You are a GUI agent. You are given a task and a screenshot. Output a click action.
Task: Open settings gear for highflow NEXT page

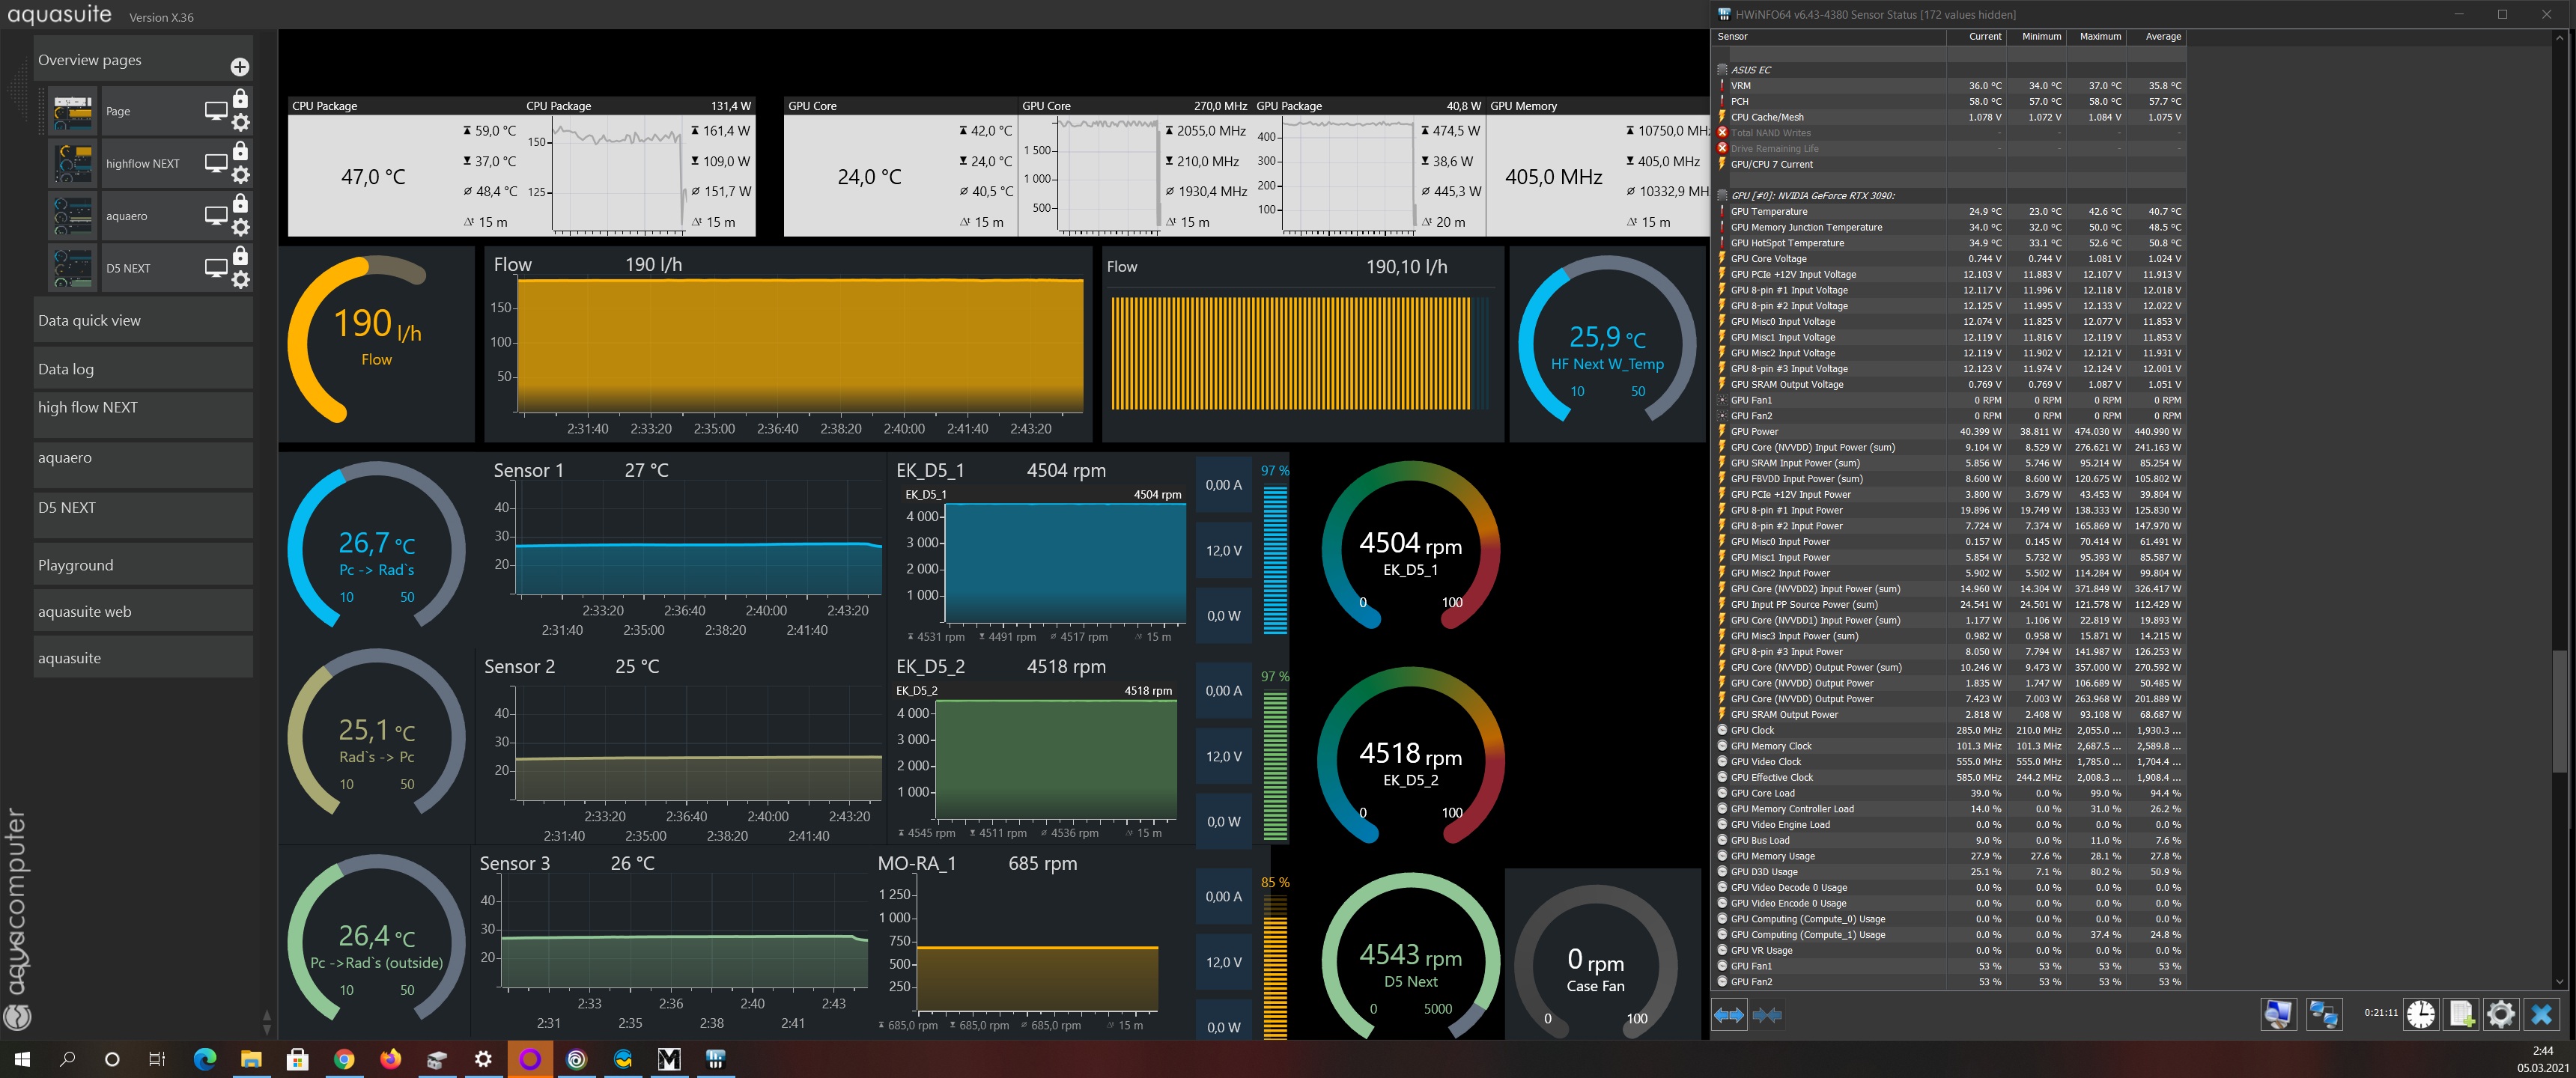(x=240, y=175)
